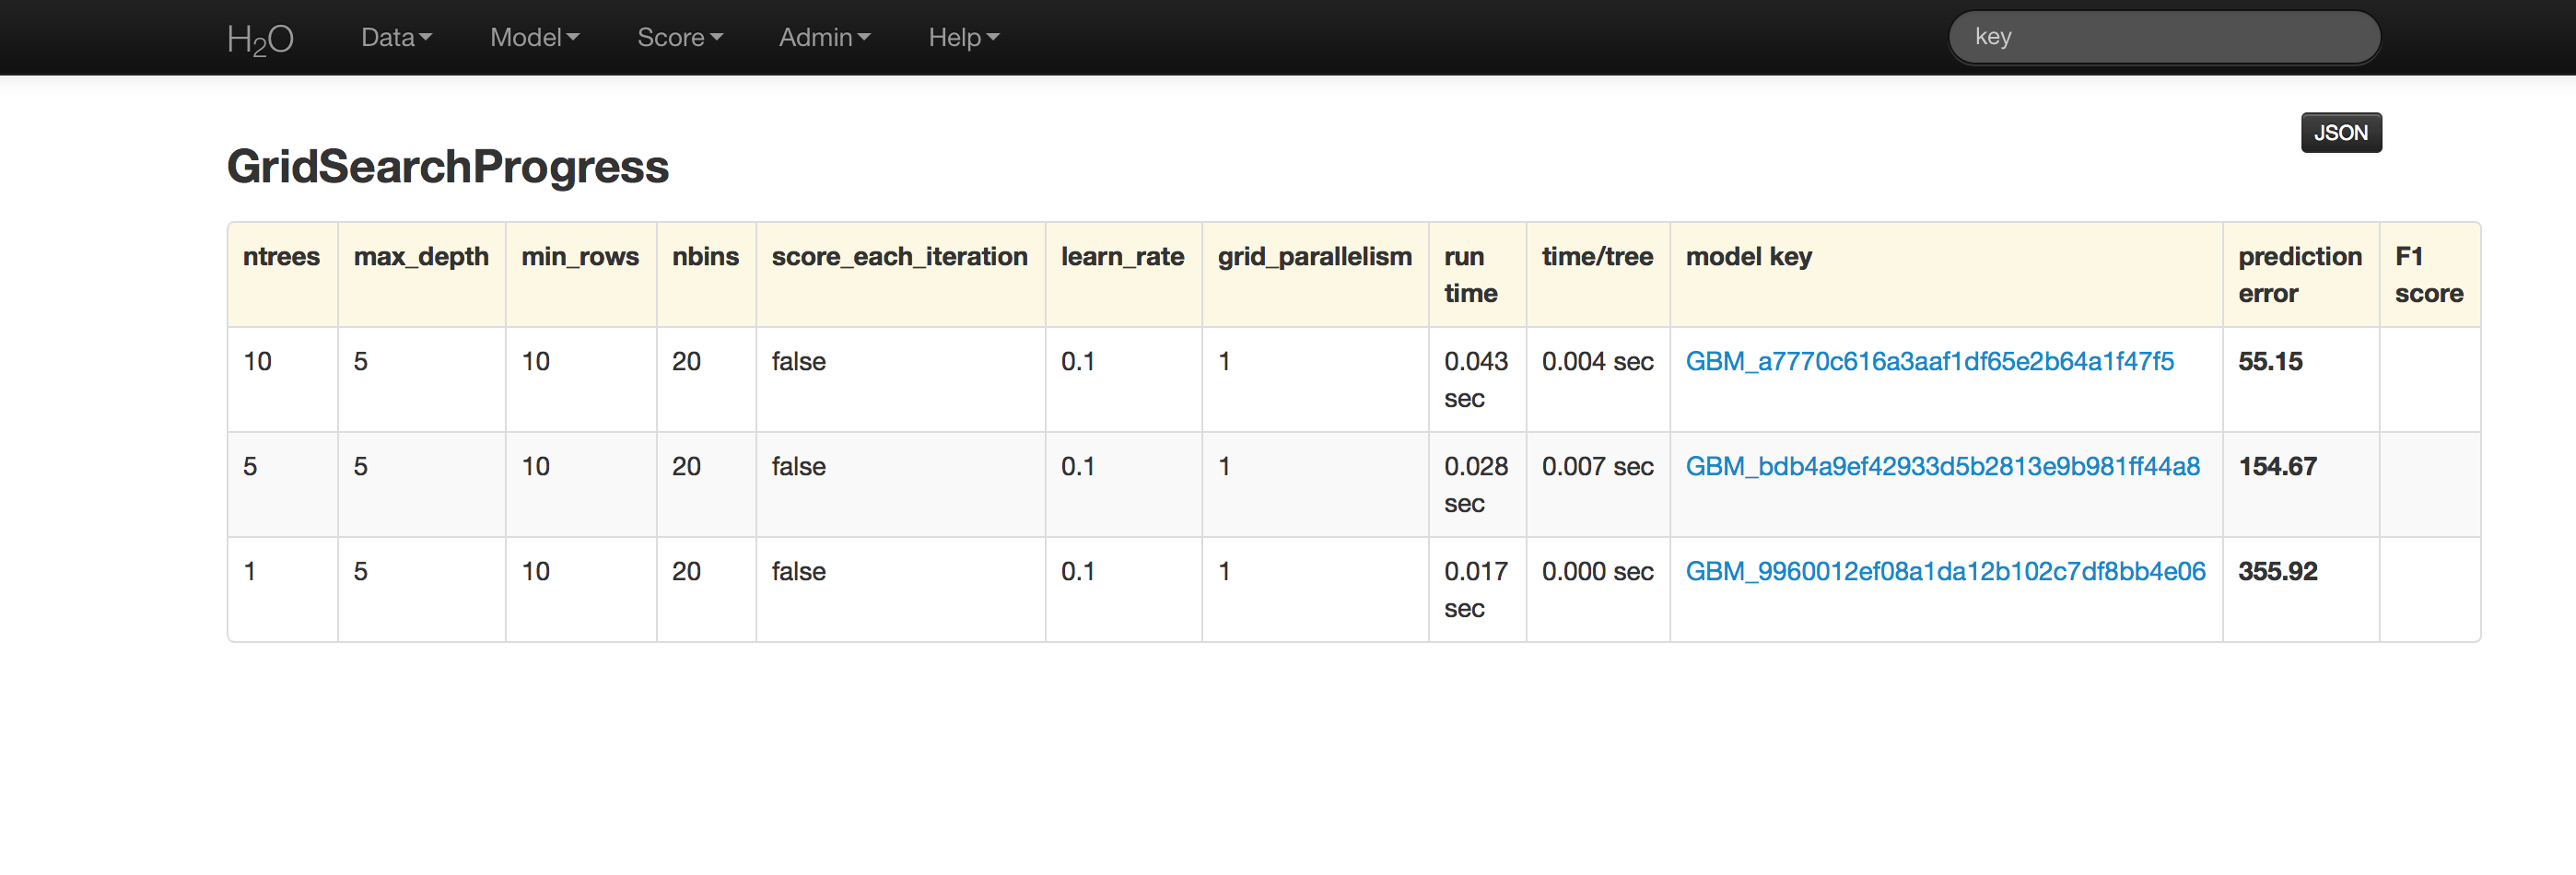The width and height of the screenshot is (2576, 875).
Task: Open the Score dropdown
Action: (x=679, y=38)
